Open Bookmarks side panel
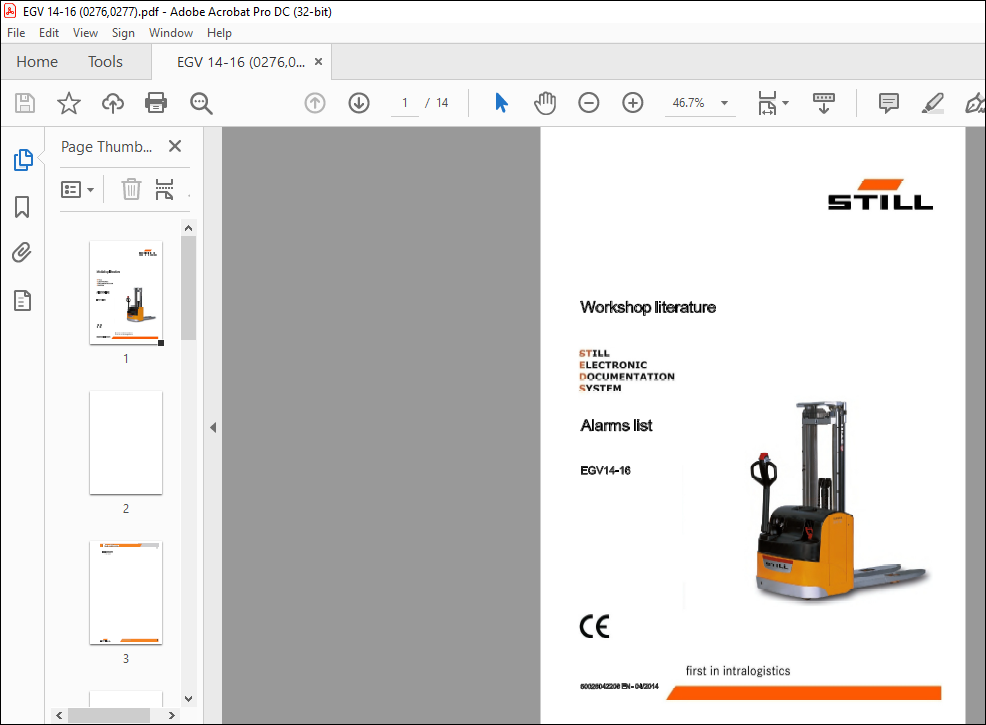The width and height of the screenshot is (986, 725). click(x=22, y=206)
